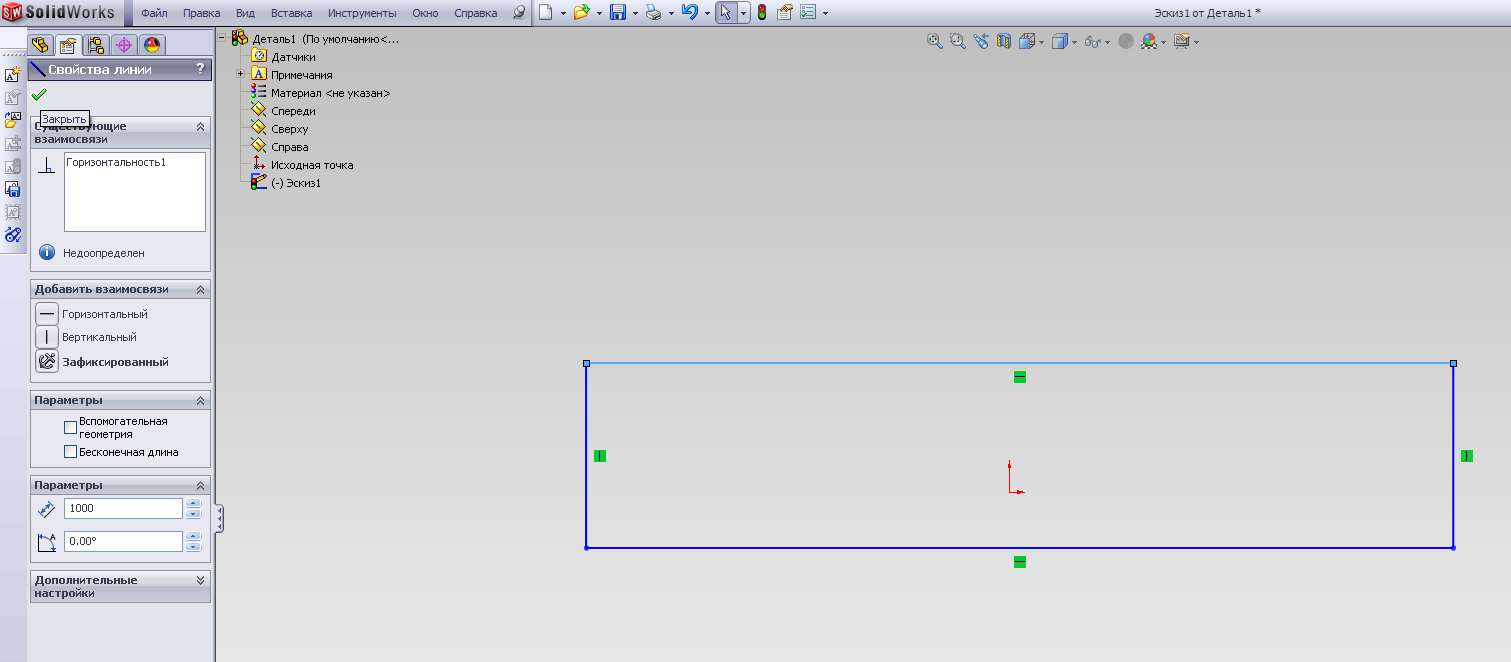The width and height of the screenshot is (1511, 662).
Task: Click the View Orientation icon
Action: pyautogui.click(x=1027, y=41)
